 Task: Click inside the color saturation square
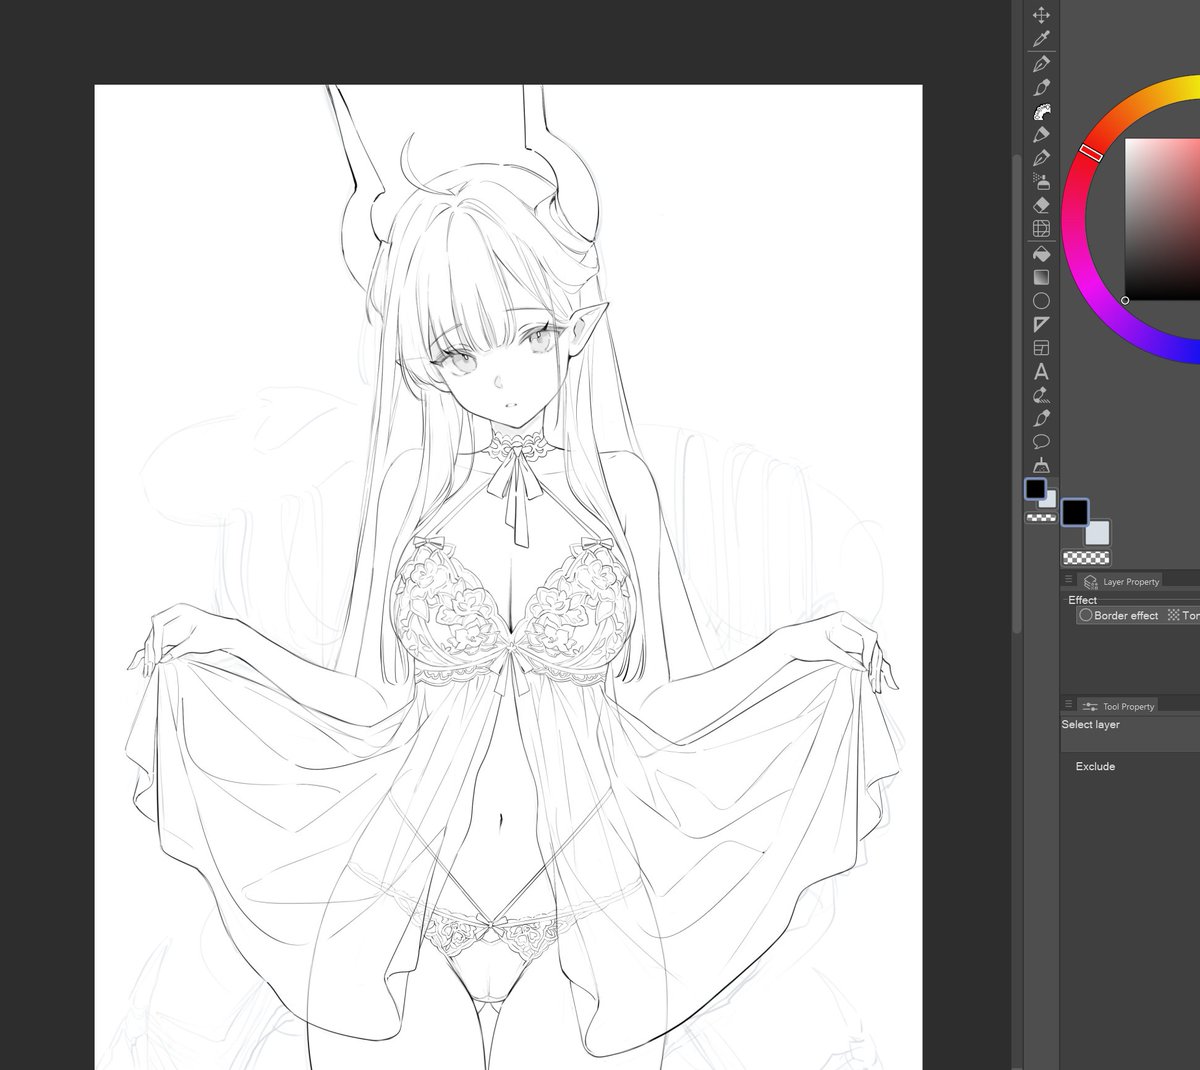point(1162,218)
